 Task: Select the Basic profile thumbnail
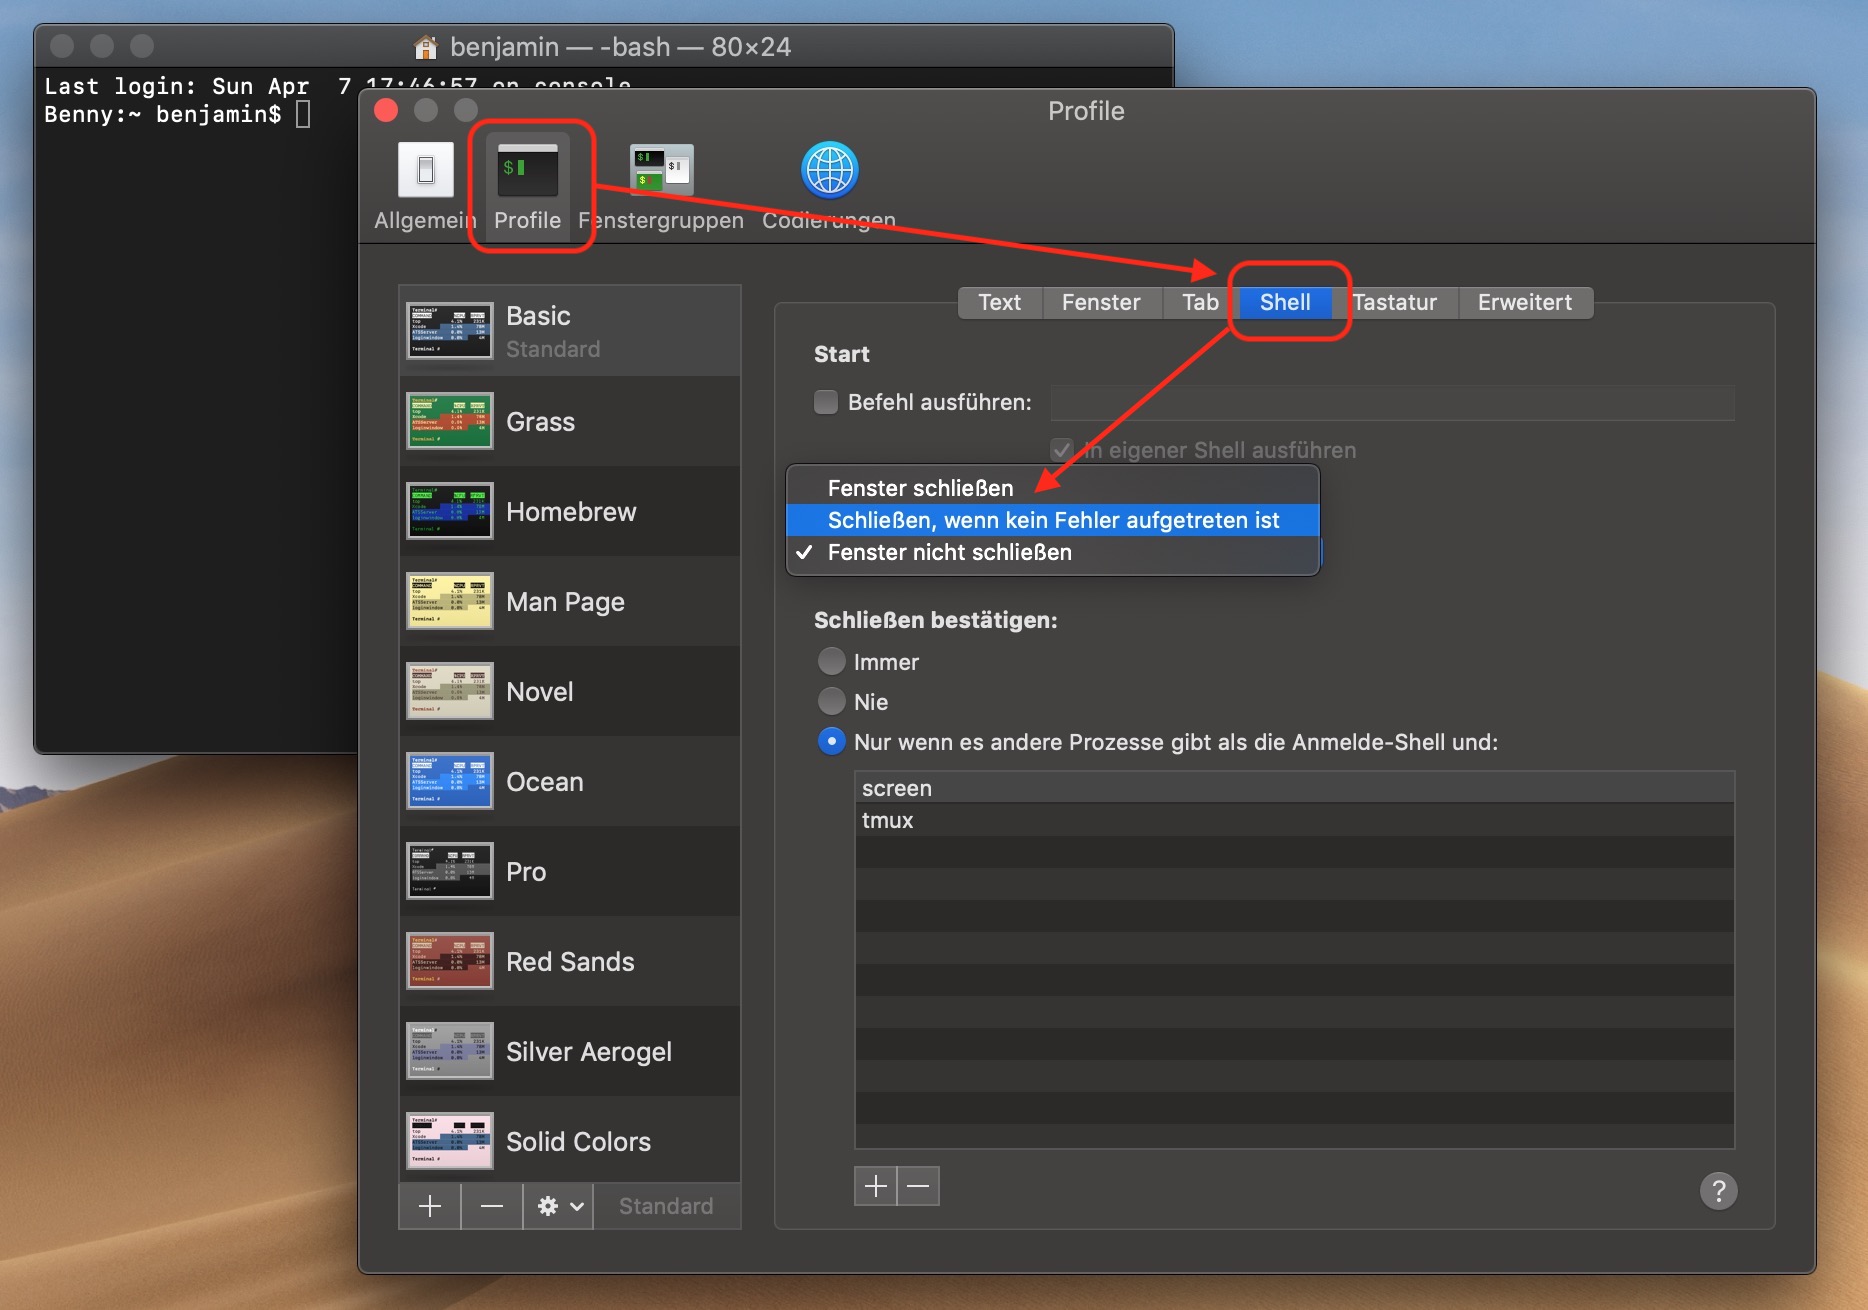(x=450, y=331)
